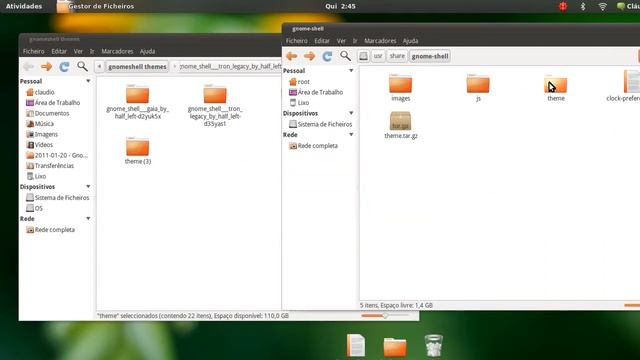Select the theme.tar.gz archive

(400, 125)
